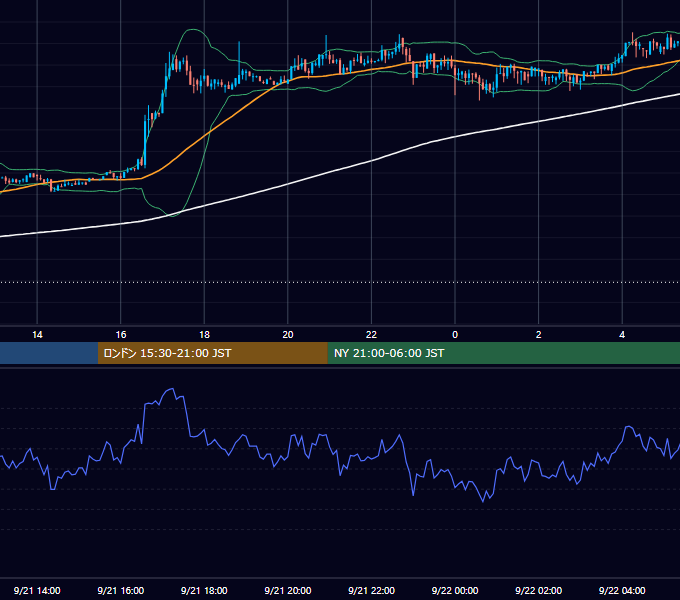680x600 pixels.
Task: Click the 2 hour label on time axis
Action: coord(539,335)
